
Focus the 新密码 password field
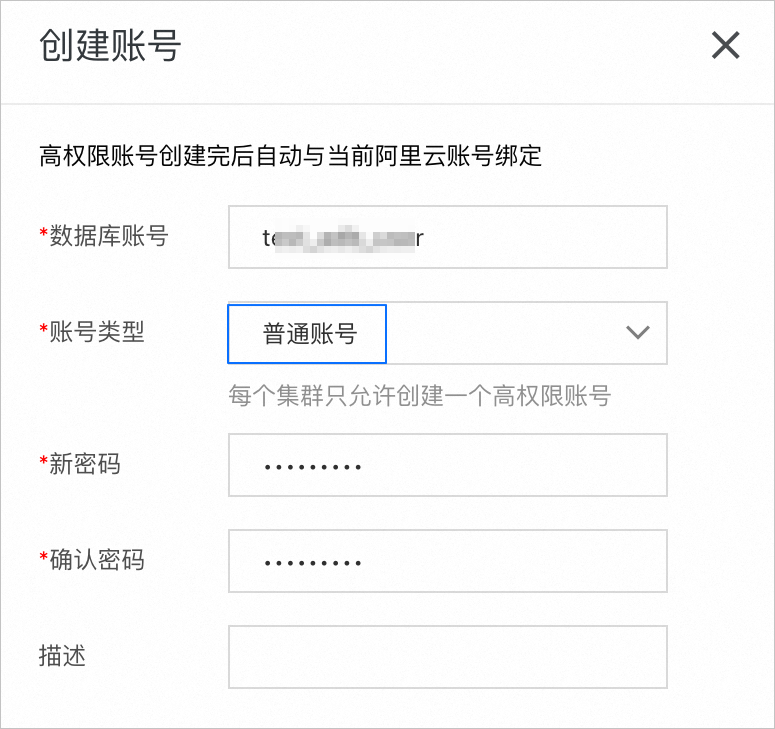(447, 465)
